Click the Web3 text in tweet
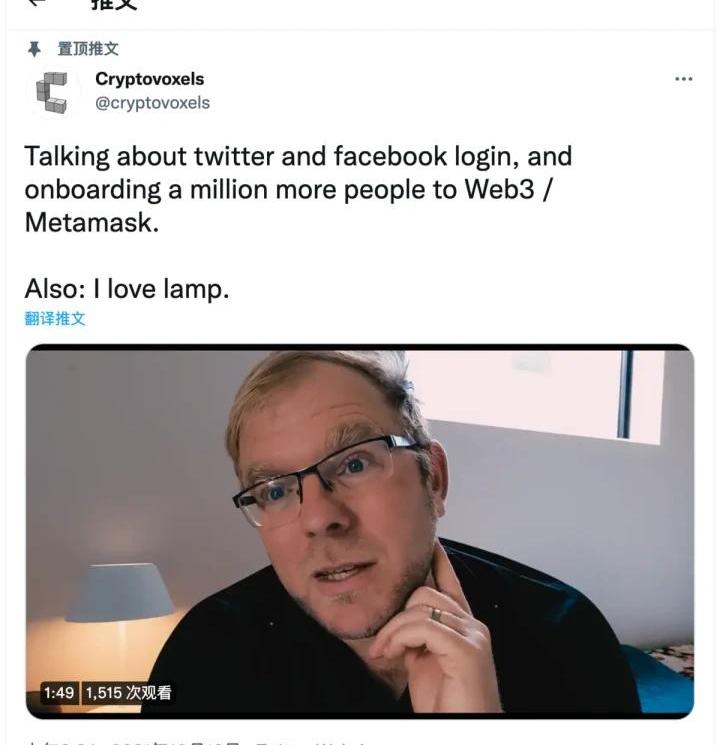Screen dimensions: 720x745 click(499, 189)
